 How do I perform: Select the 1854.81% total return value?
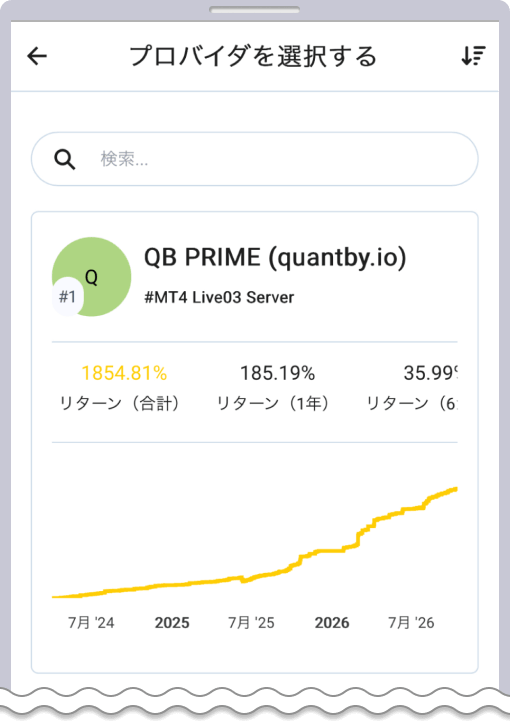coord(124,373)
